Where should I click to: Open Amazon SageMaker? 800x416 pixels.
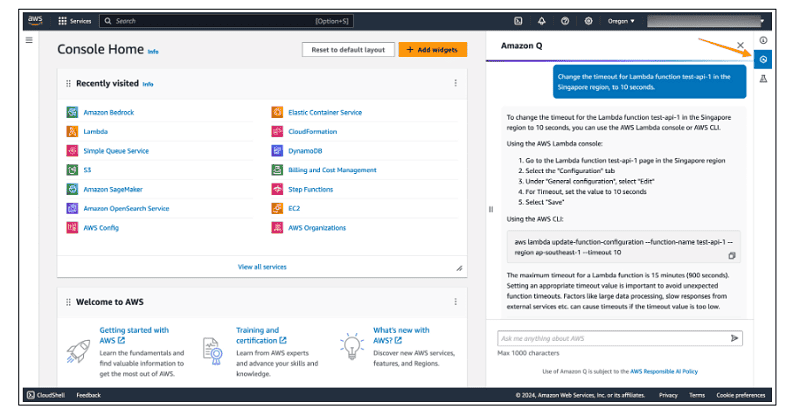(113, 189)
